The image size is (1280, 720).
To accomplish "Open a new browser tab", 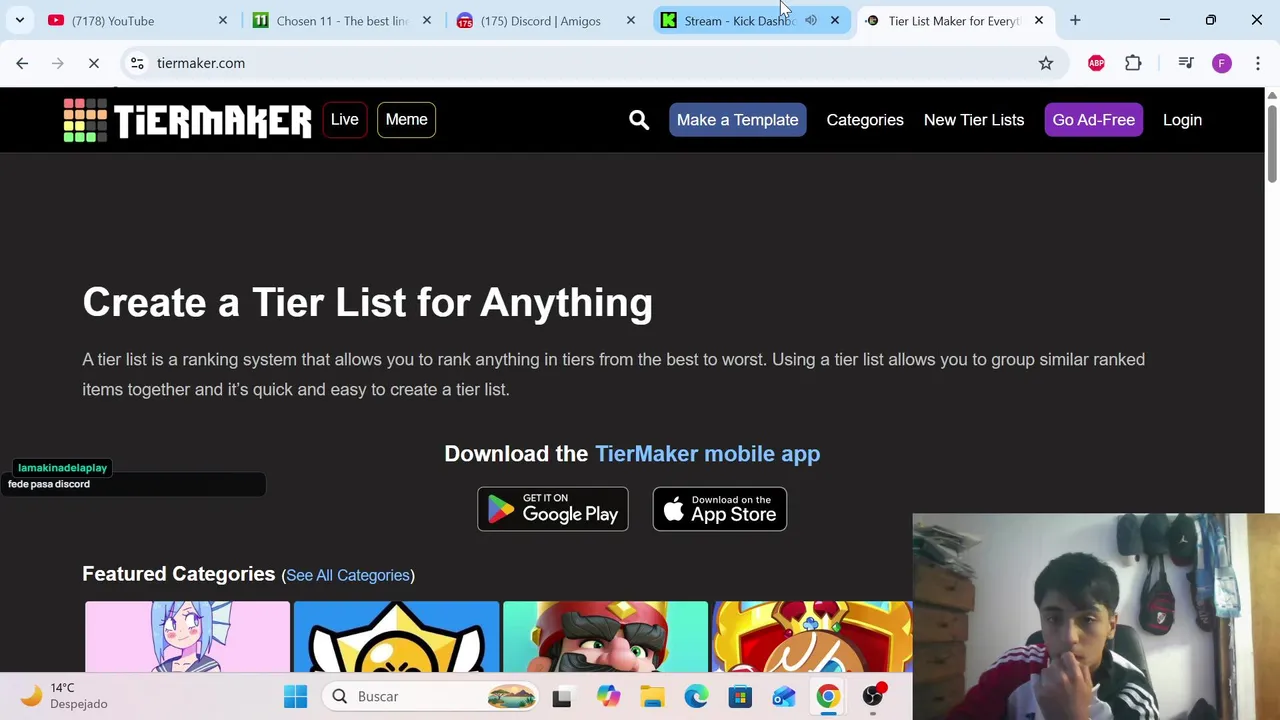I will (1075, 20).
